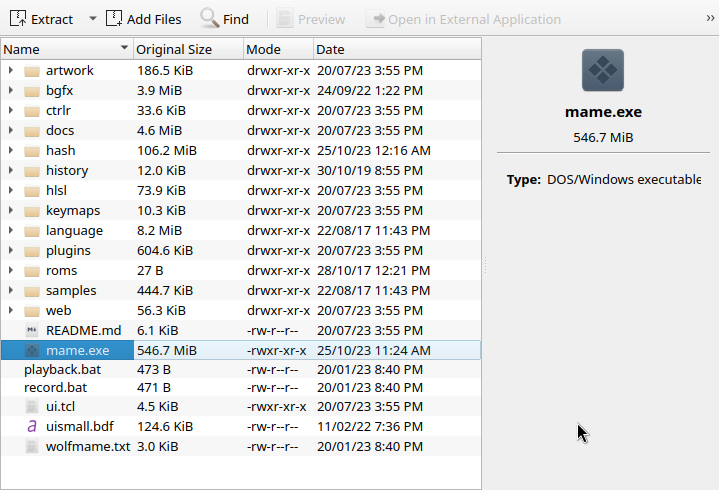Expand the plugins folder arrow
Viewport: 719px width, 490px height.
tap(11, 251)
